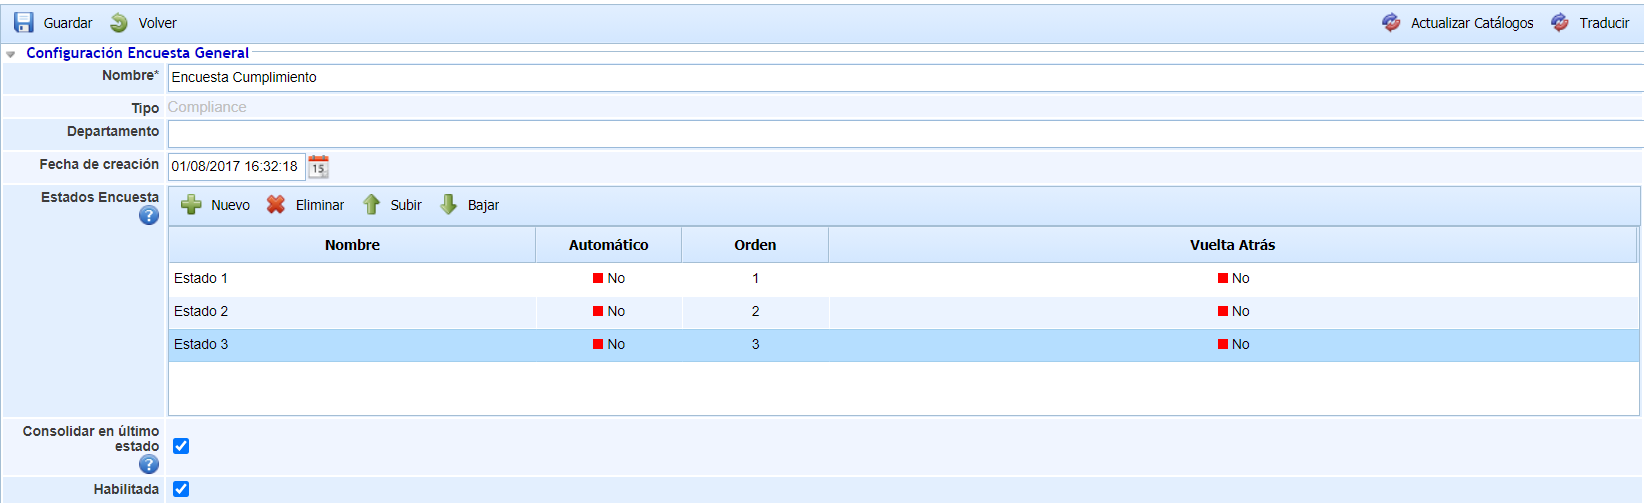Click the Traducir icon
This screenshot has width=1644, height=503.
pyautogui.click(x=1560, y=22)
